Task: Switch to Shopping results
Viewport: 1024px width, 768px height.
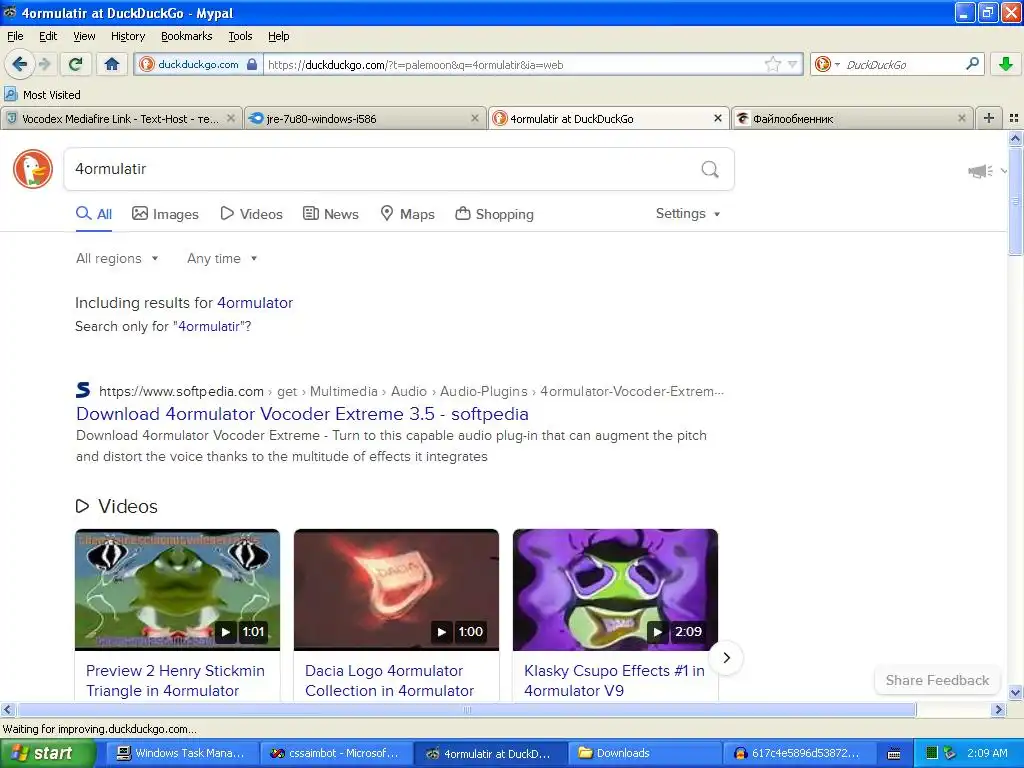Action: pos(494,214)
